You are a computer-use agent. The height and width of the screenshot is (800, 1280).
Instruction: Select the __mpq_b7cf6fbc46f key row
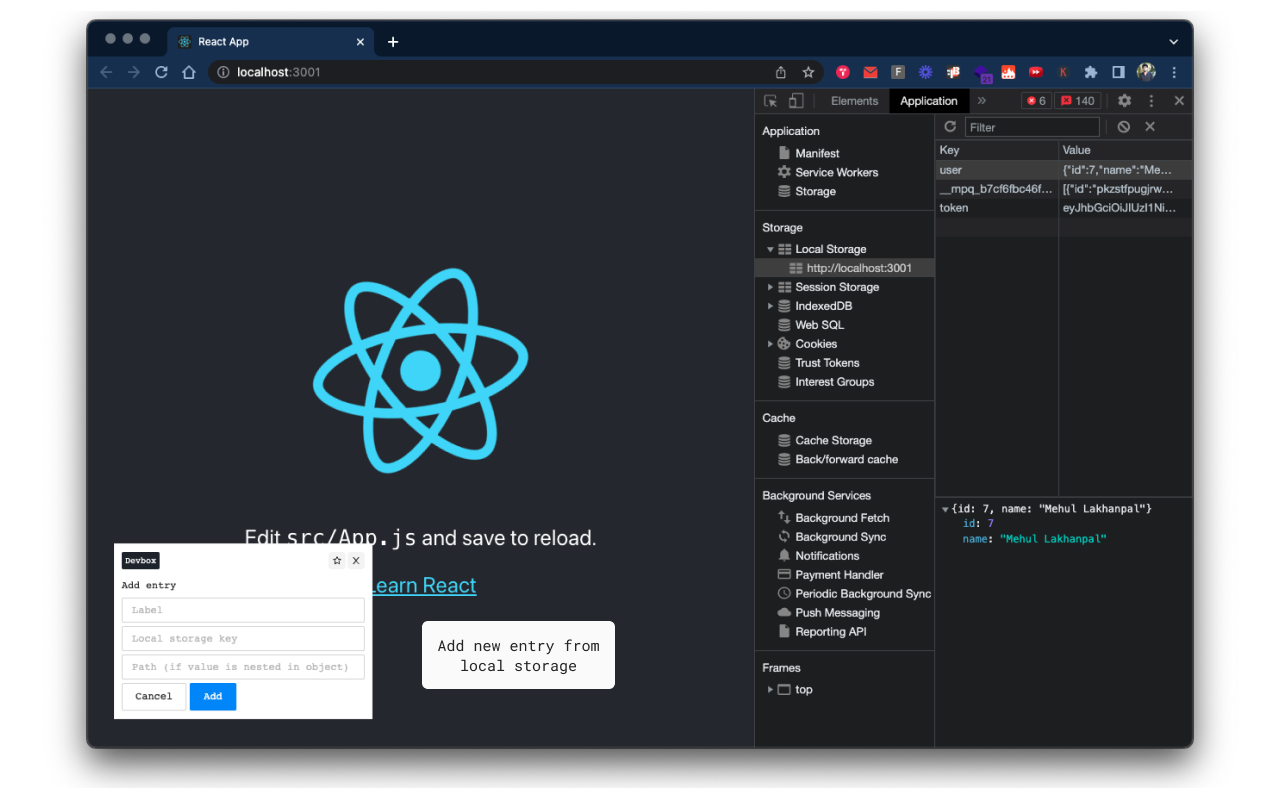[x=1063, y=189]
